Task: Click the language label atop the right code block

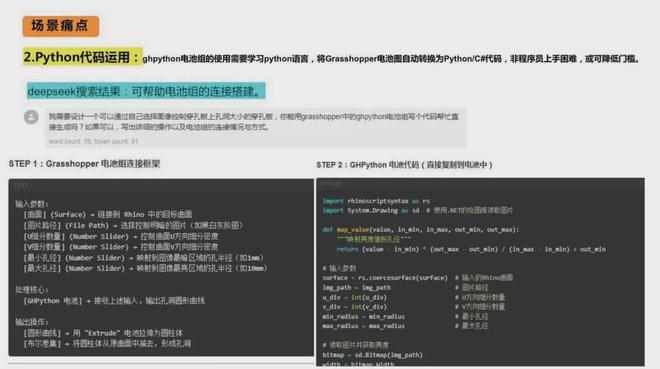Action: click(x=331, y=184)
